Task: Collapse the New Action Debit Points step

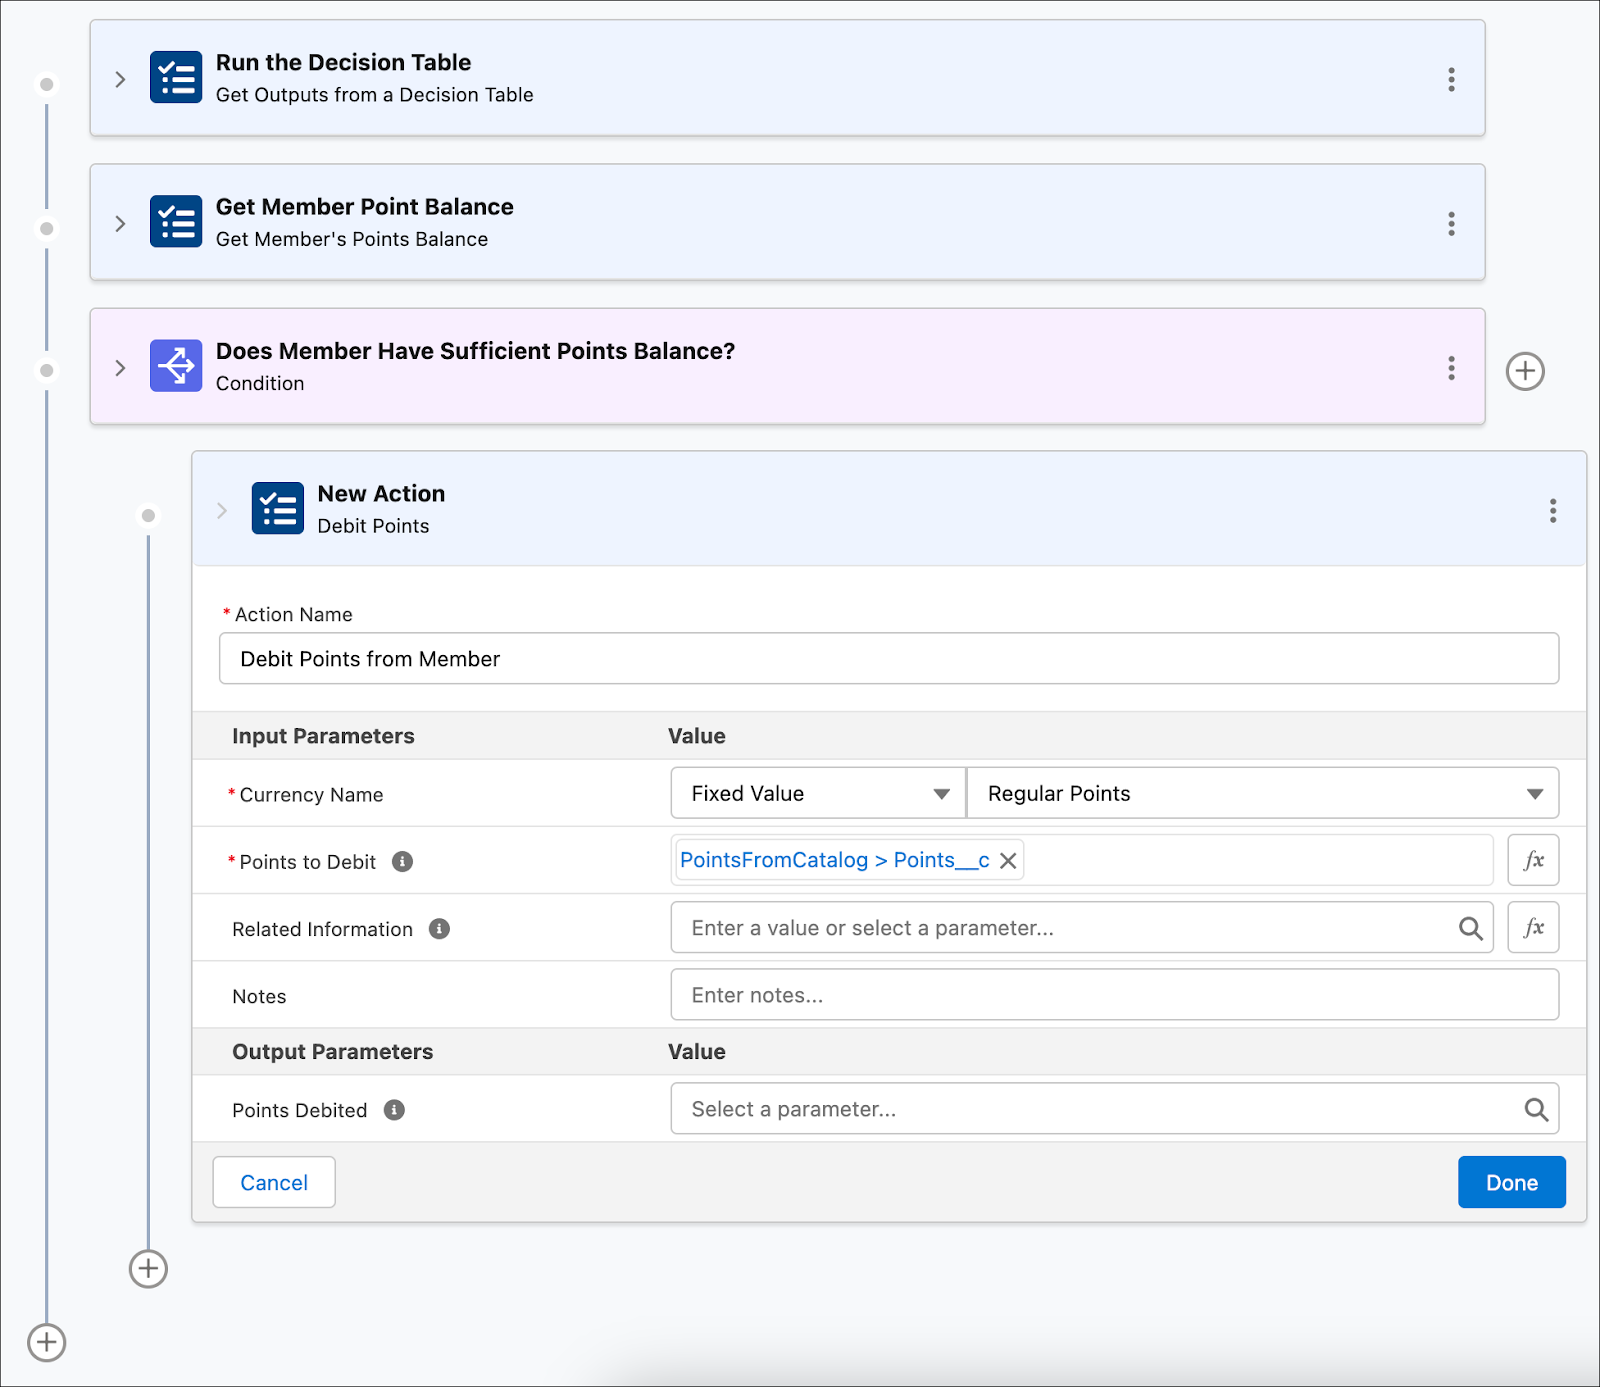Action: (222, 510)
